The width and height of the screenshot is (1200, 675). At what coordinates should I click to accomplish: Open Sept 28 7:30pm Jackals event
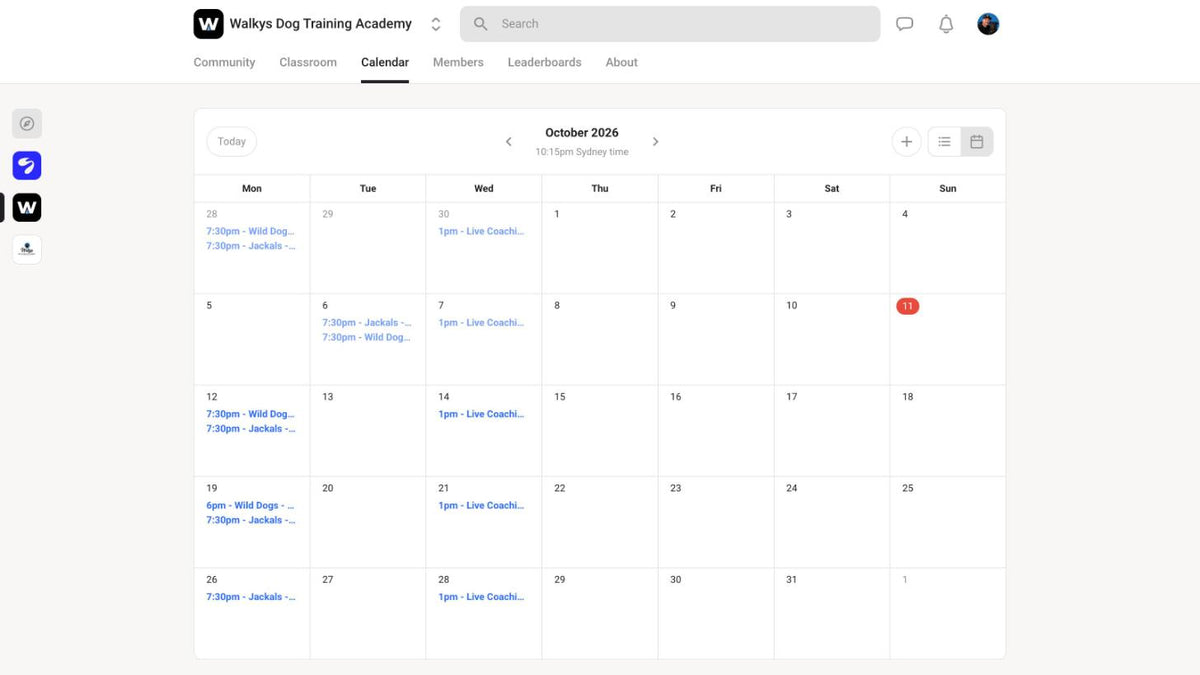(x=251, y=246)
